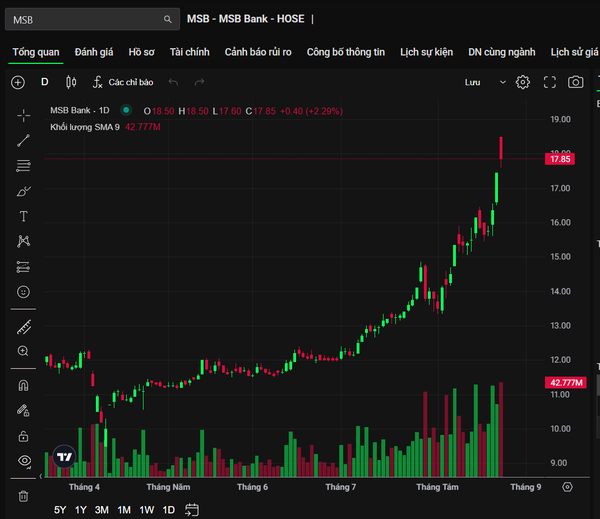The image size is (600, 519).
Task: Hide all drawings with eye icon
Action: point(24,461)
